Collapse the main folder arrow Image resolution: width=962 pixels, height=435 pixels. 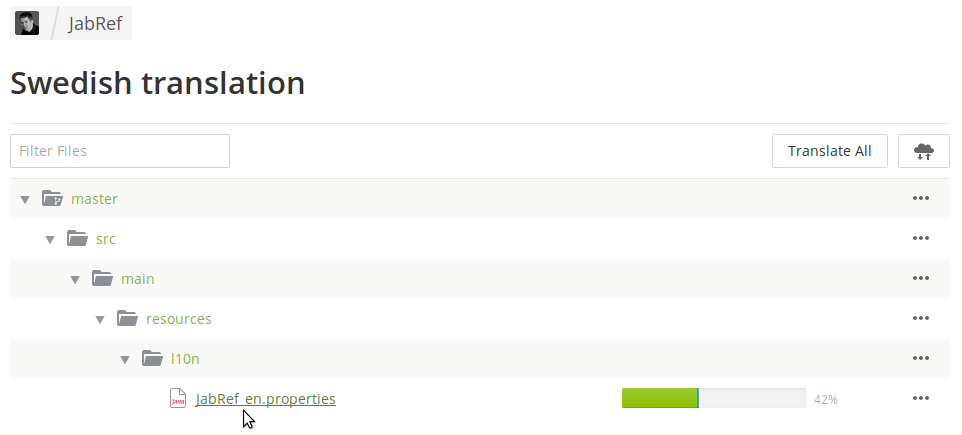point(75,279)
